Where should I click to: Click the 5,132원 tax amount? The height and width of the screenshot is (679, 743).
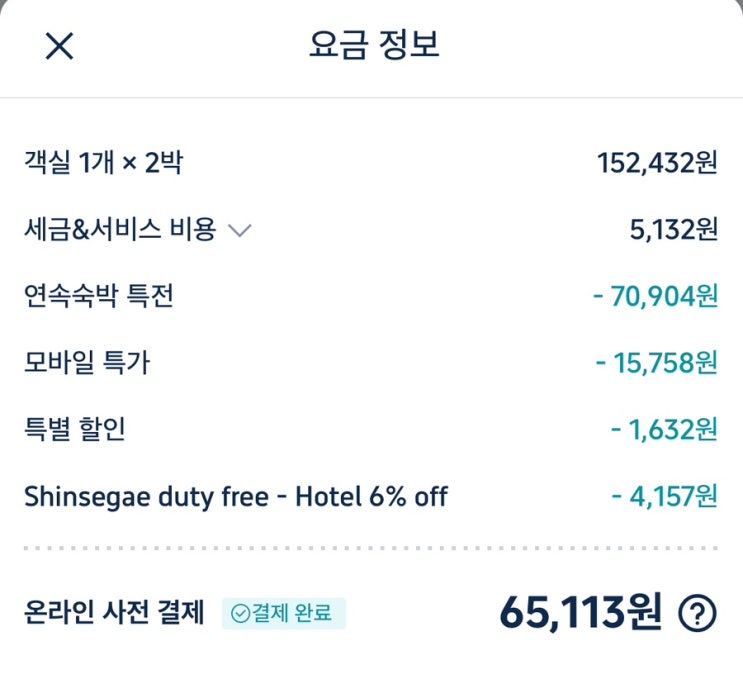coord(673,230)
